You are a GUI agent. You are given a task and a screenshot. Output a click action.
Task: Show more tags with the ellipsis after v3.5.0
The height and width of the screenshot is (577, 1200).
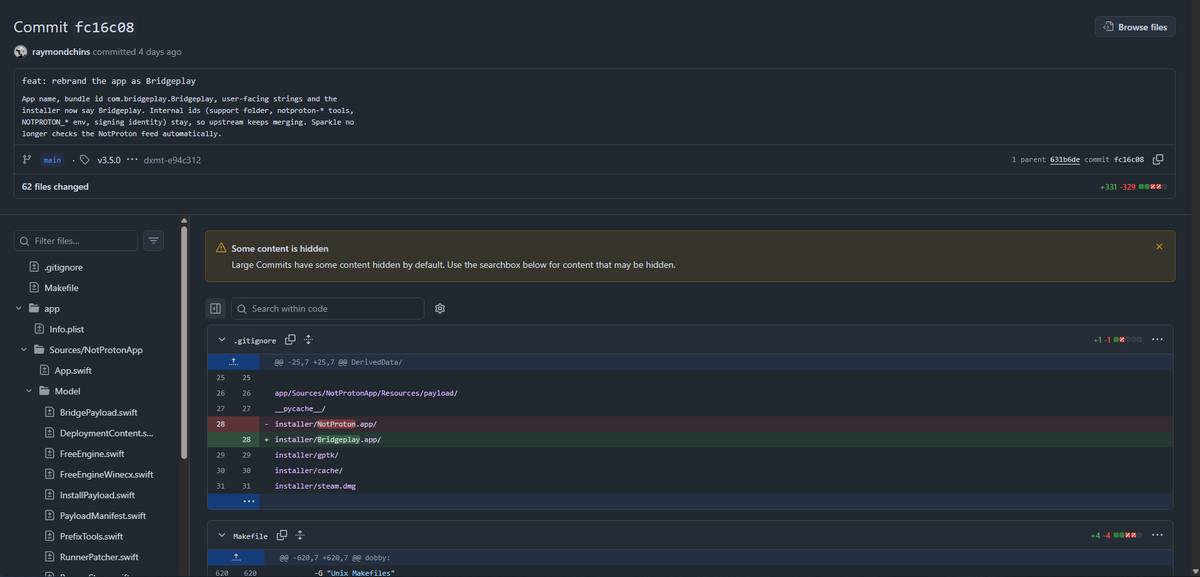coord(131,160)
